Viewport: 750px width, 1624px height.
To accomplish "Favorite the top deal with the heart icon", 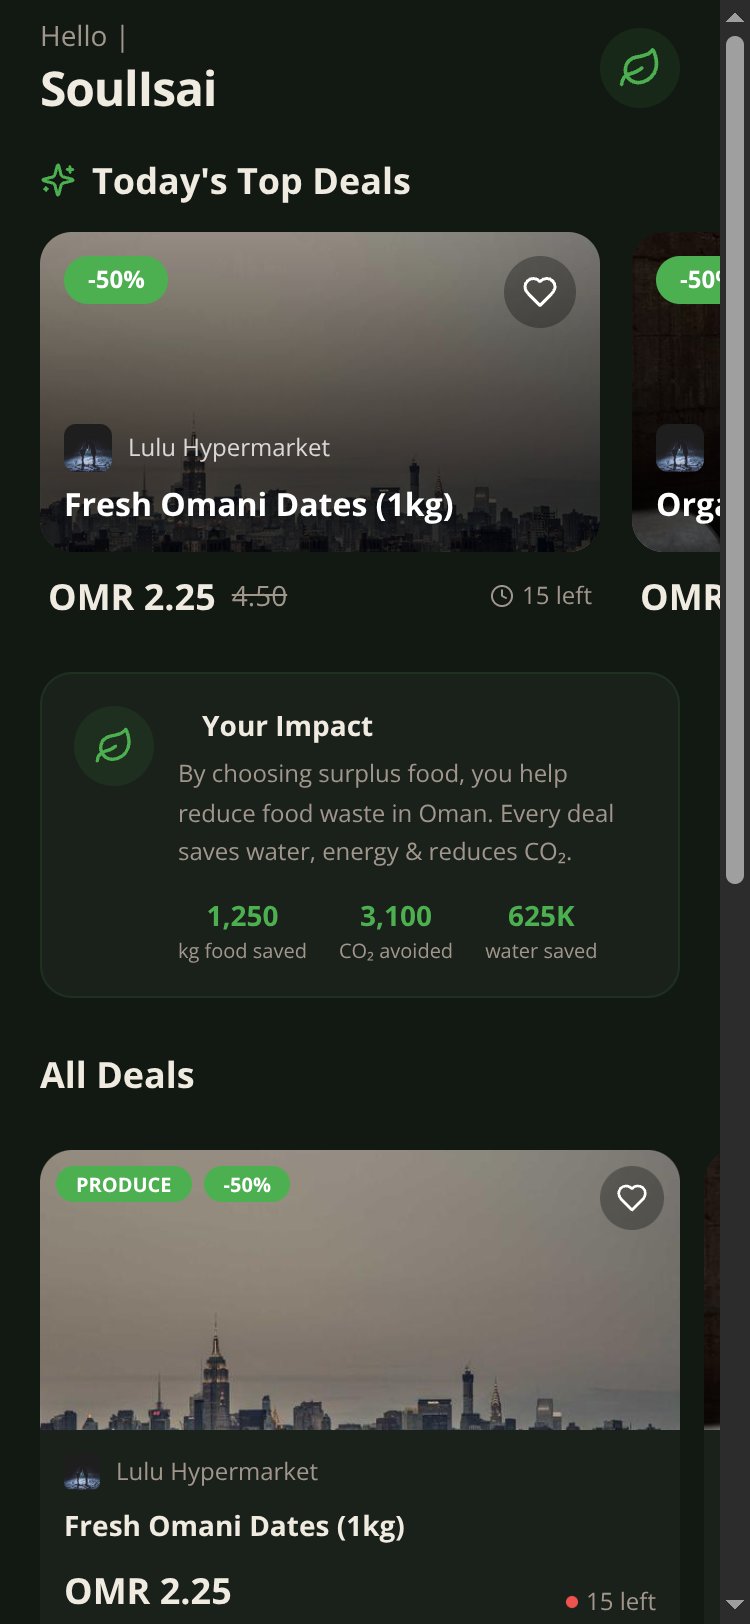I will coord(540,292).
